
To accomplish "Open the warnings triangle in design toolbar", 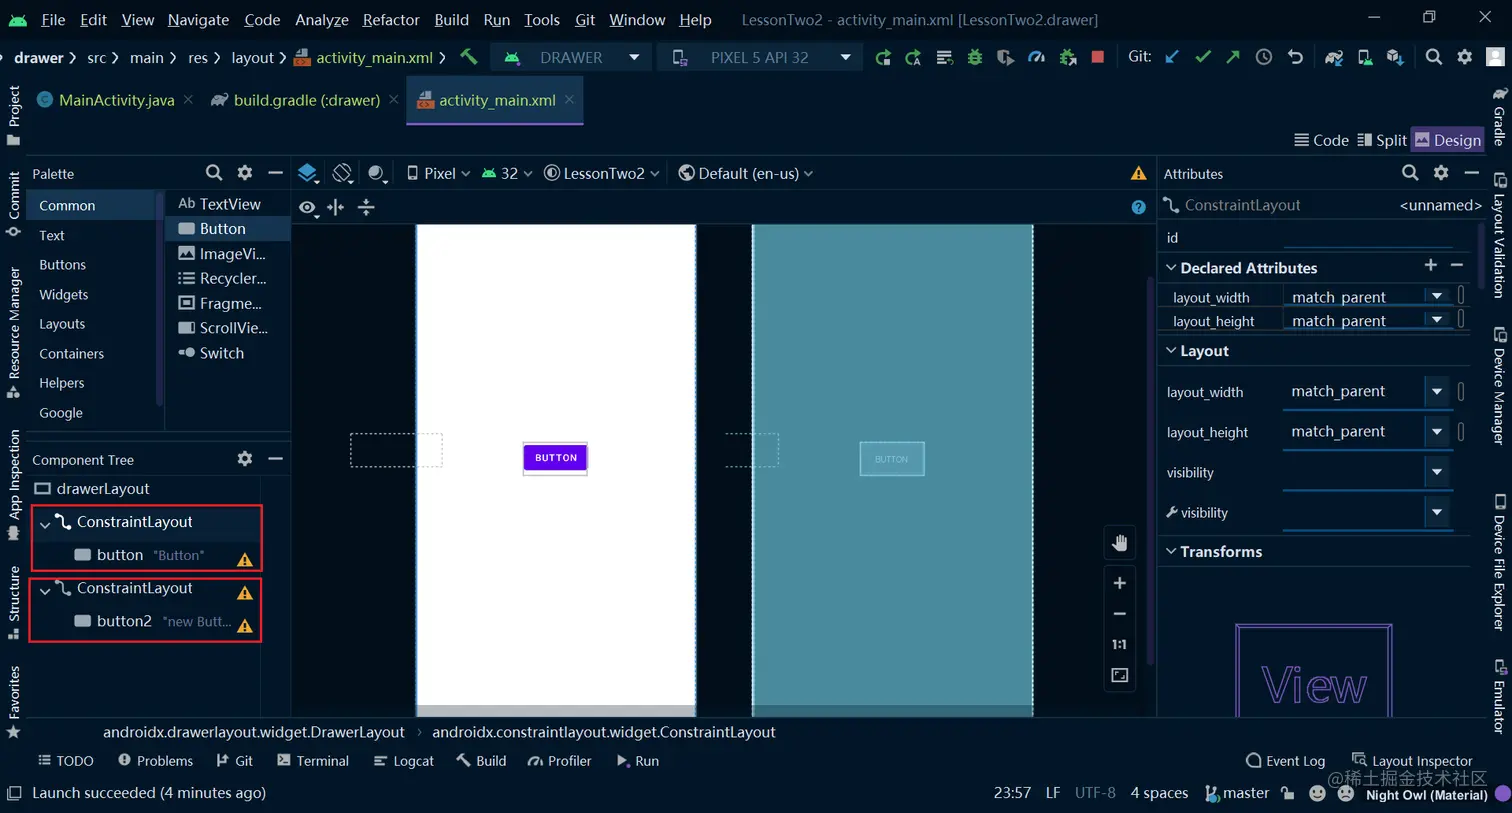I will coord(1138,173).
